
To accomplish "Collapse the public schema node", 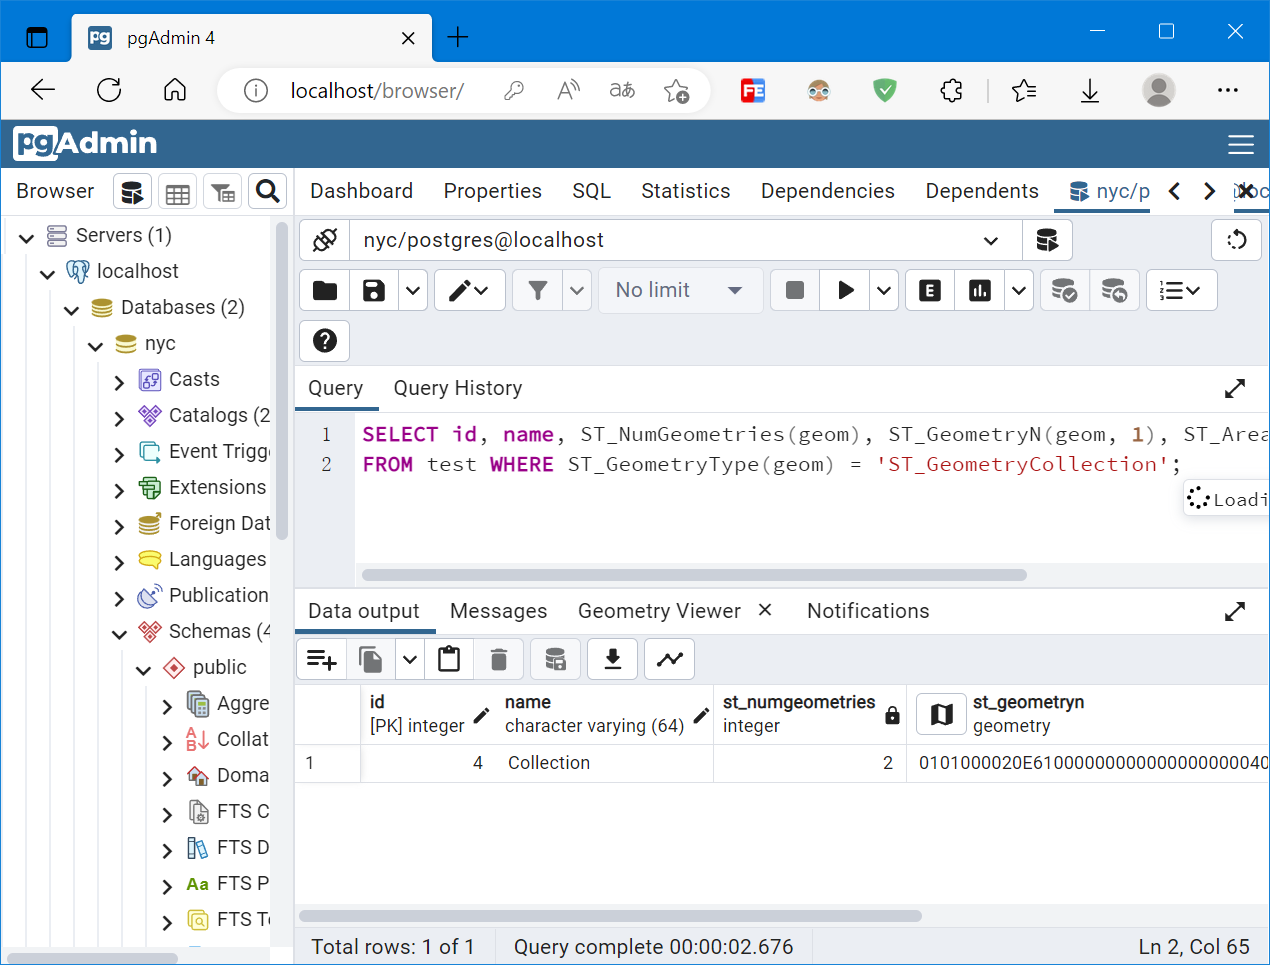I will click(x=143, y=669).
